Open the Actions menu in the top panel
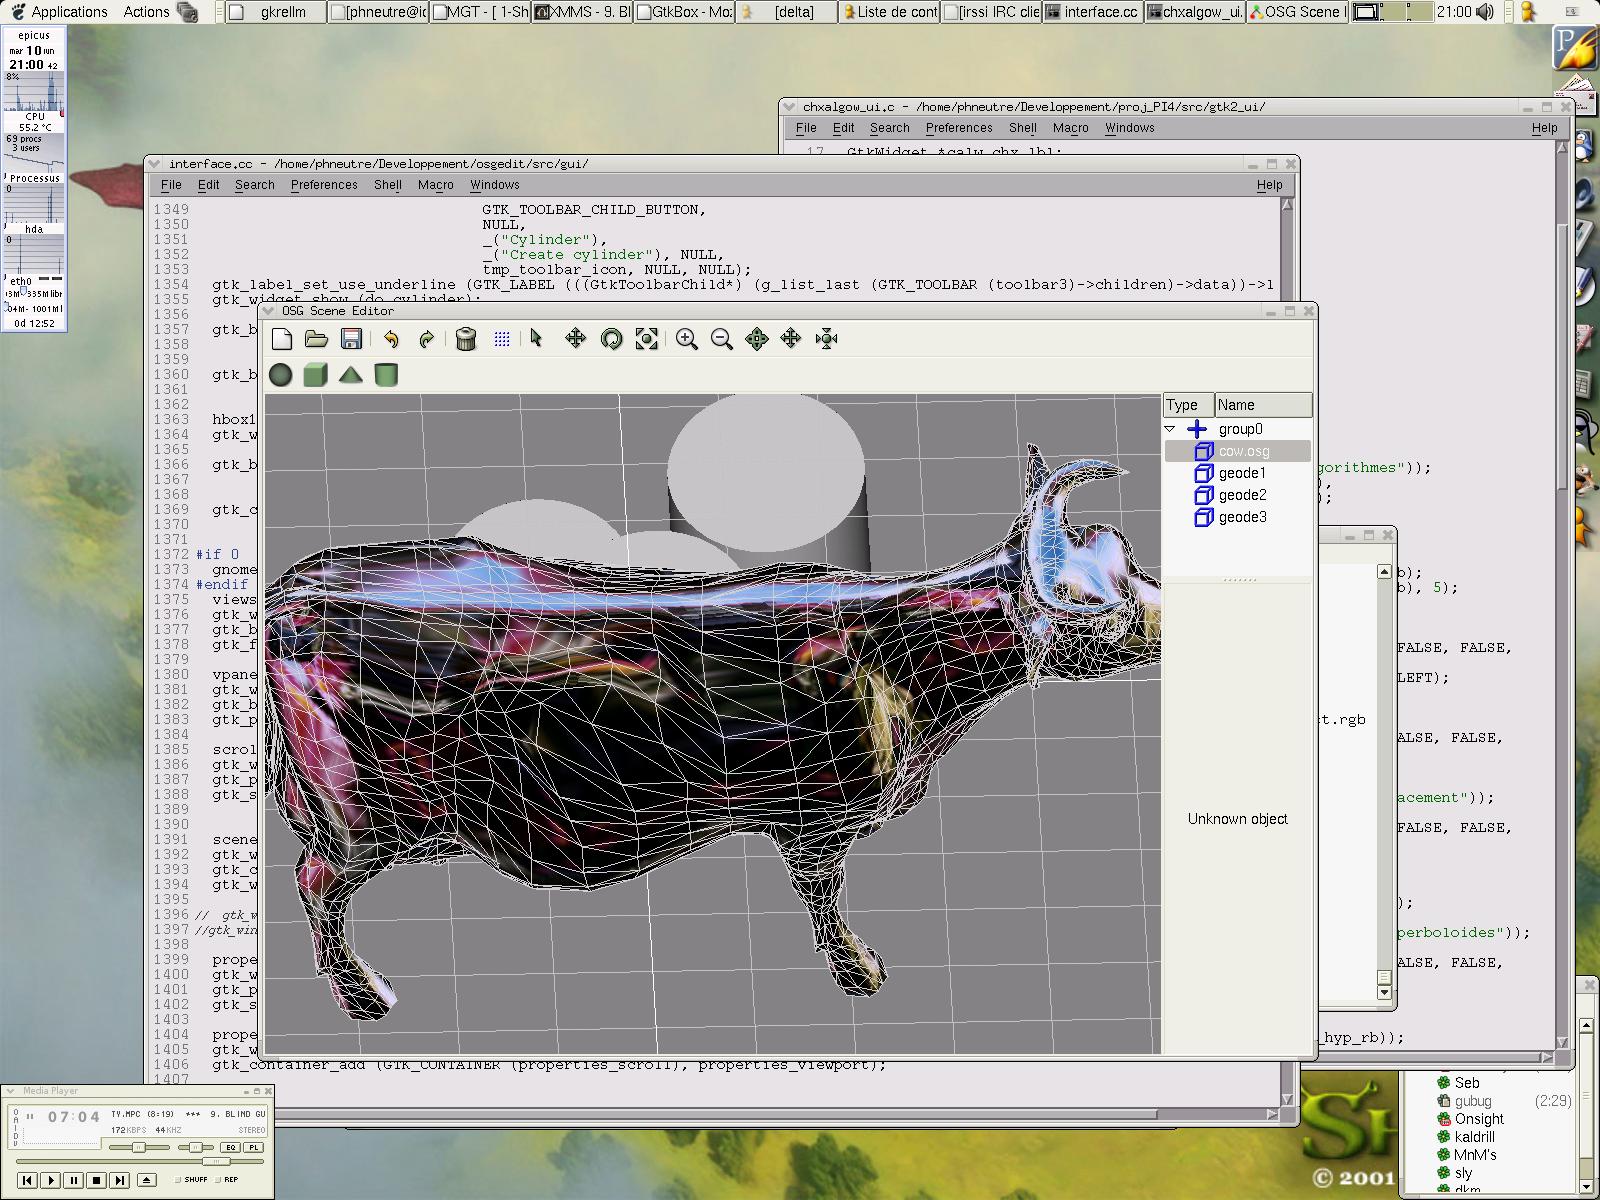This screenshot has height=1200, width=1600. click(146, 12)
